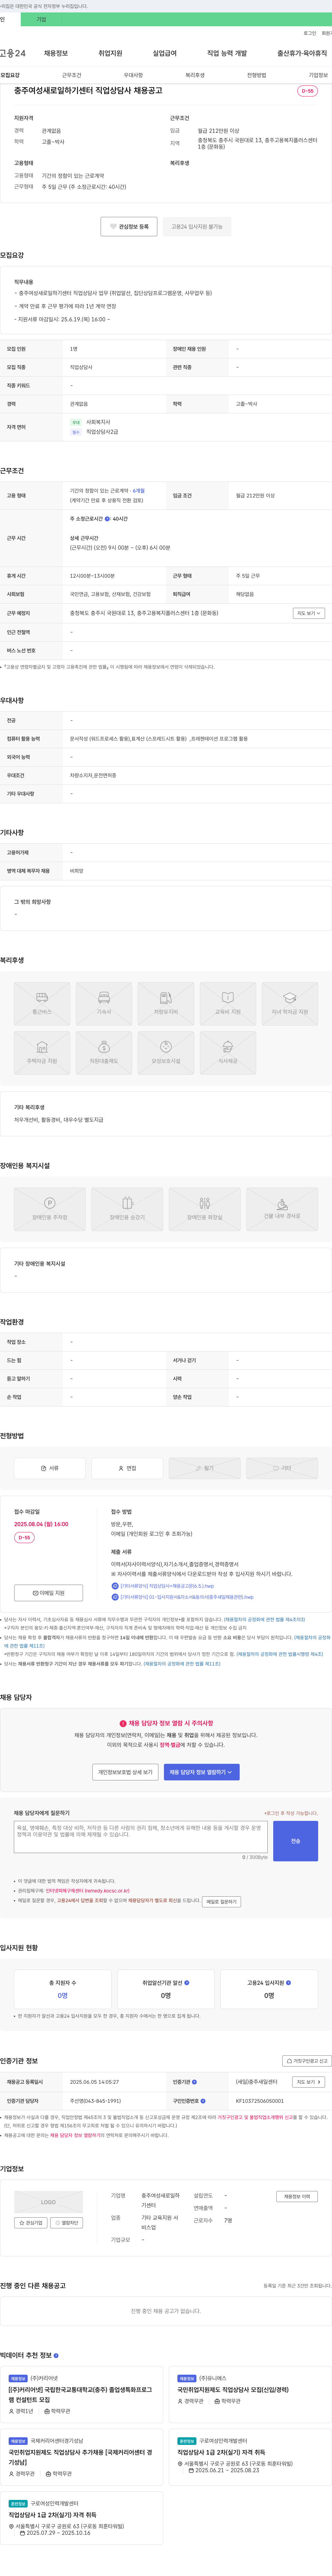The image size is (332, 2576).
Task: Click the 관심정보 등록 button
Action: click(x=129, y=227)
